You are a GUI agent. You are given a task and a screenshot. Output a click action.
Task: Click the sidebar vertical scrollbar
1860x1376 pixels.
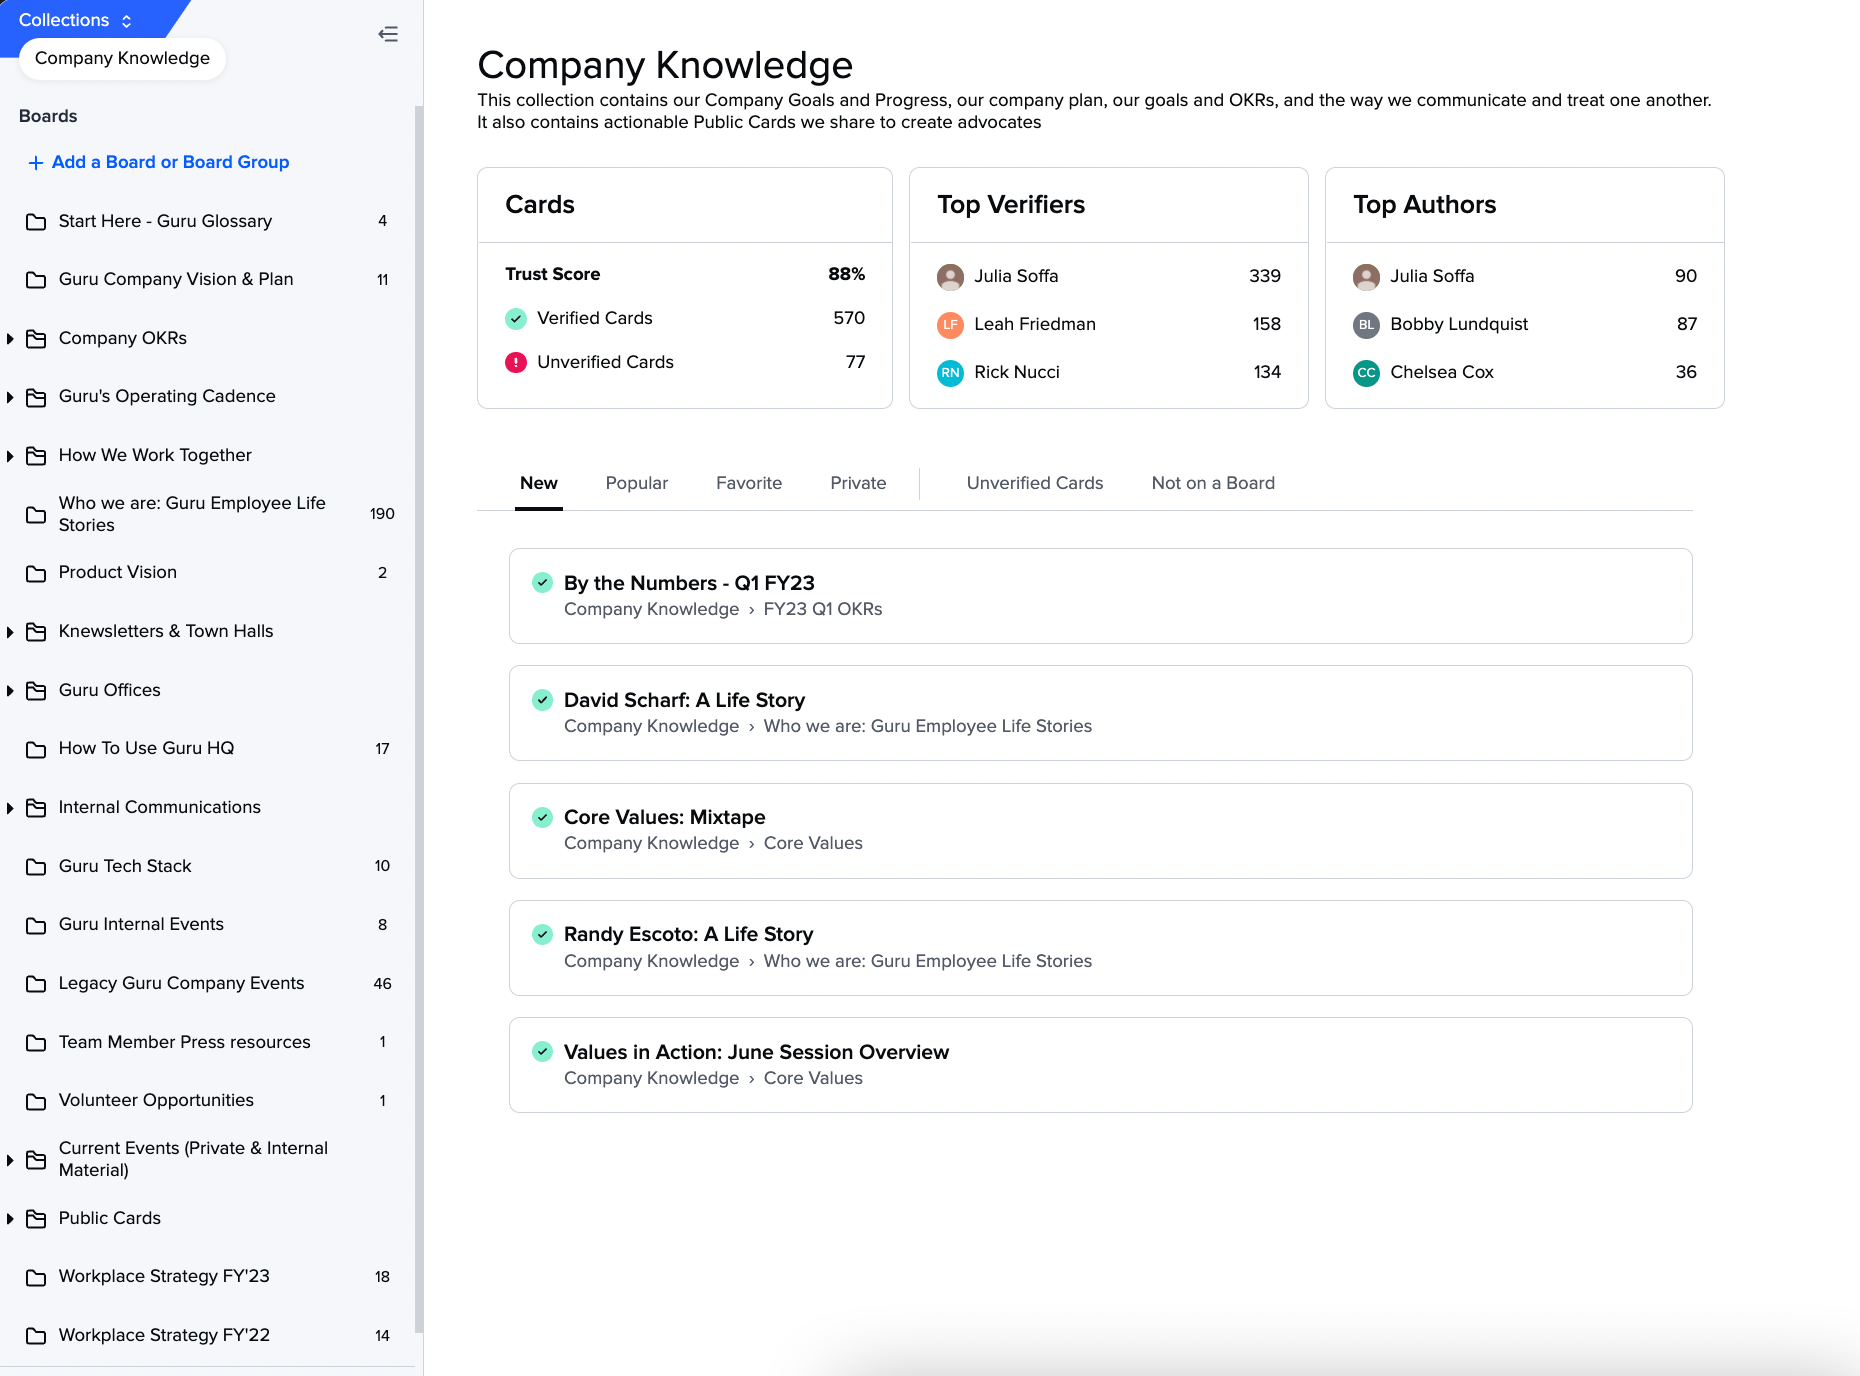(x=418, y=720)
